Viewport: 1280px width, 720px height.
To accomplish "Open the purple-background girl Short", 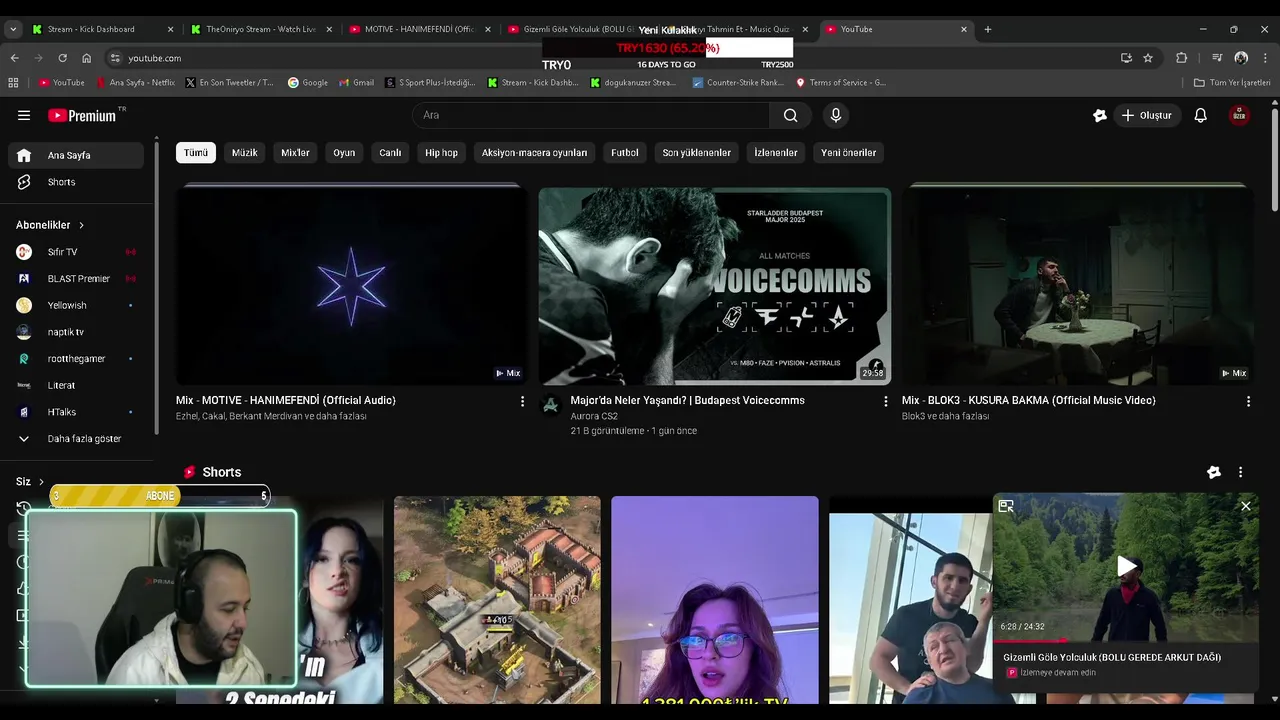I will pos(714,600).
